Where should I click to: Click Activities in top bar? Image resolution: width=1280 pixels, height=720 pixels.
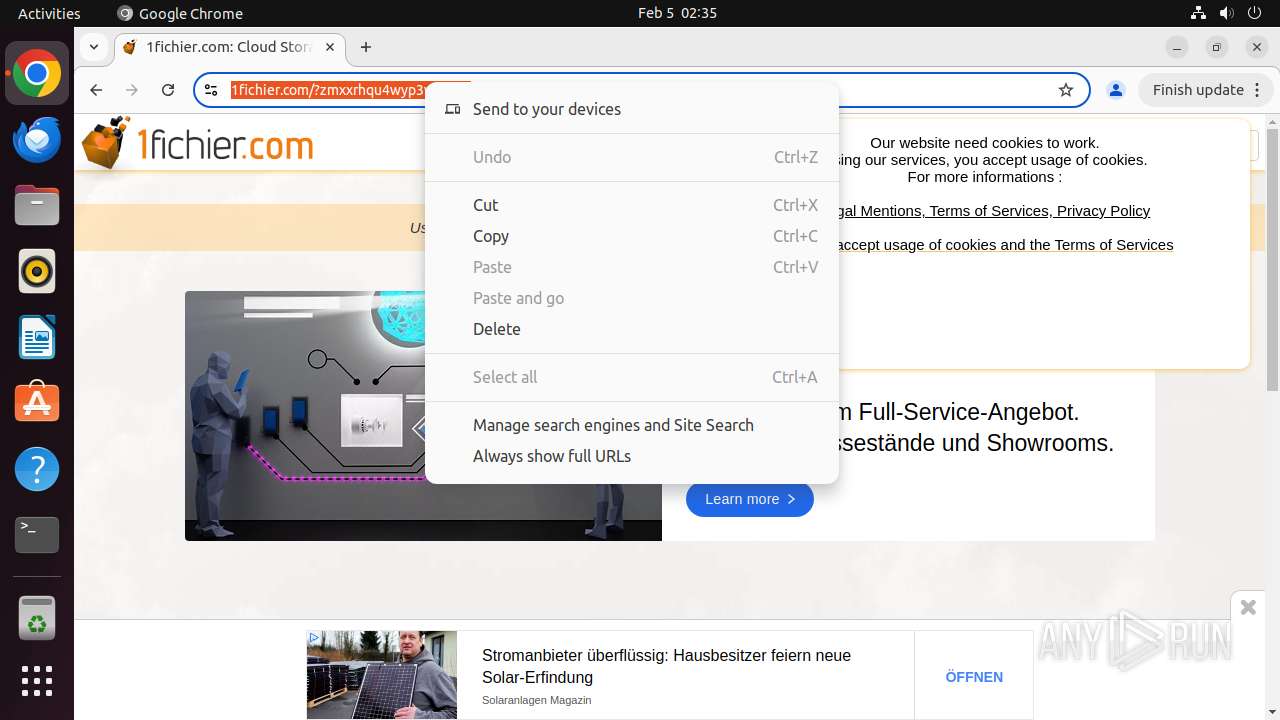49,13
